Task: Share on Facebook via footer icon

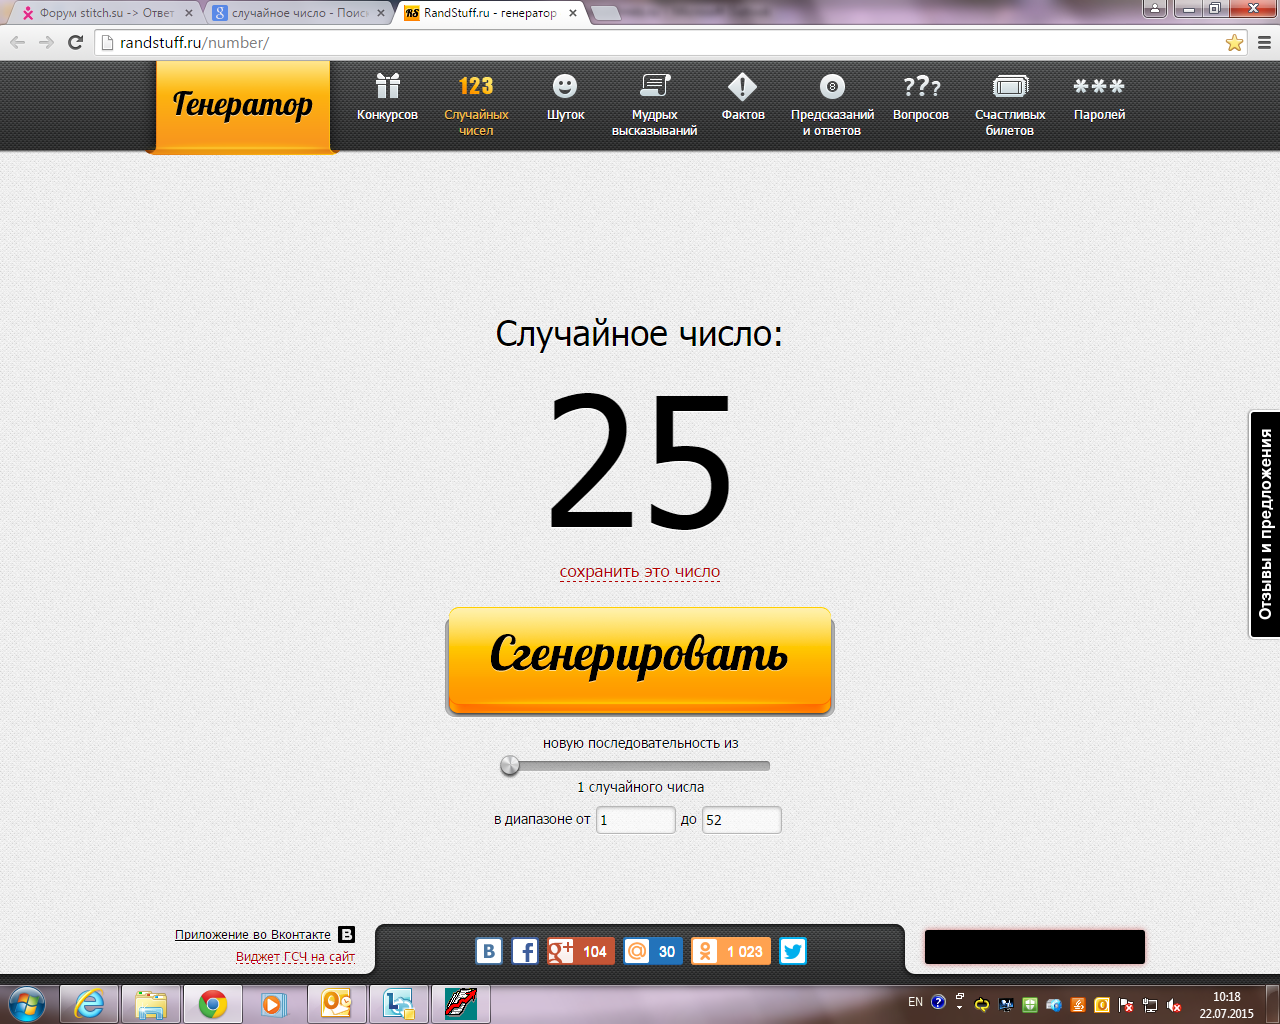Action: (525, 951)
